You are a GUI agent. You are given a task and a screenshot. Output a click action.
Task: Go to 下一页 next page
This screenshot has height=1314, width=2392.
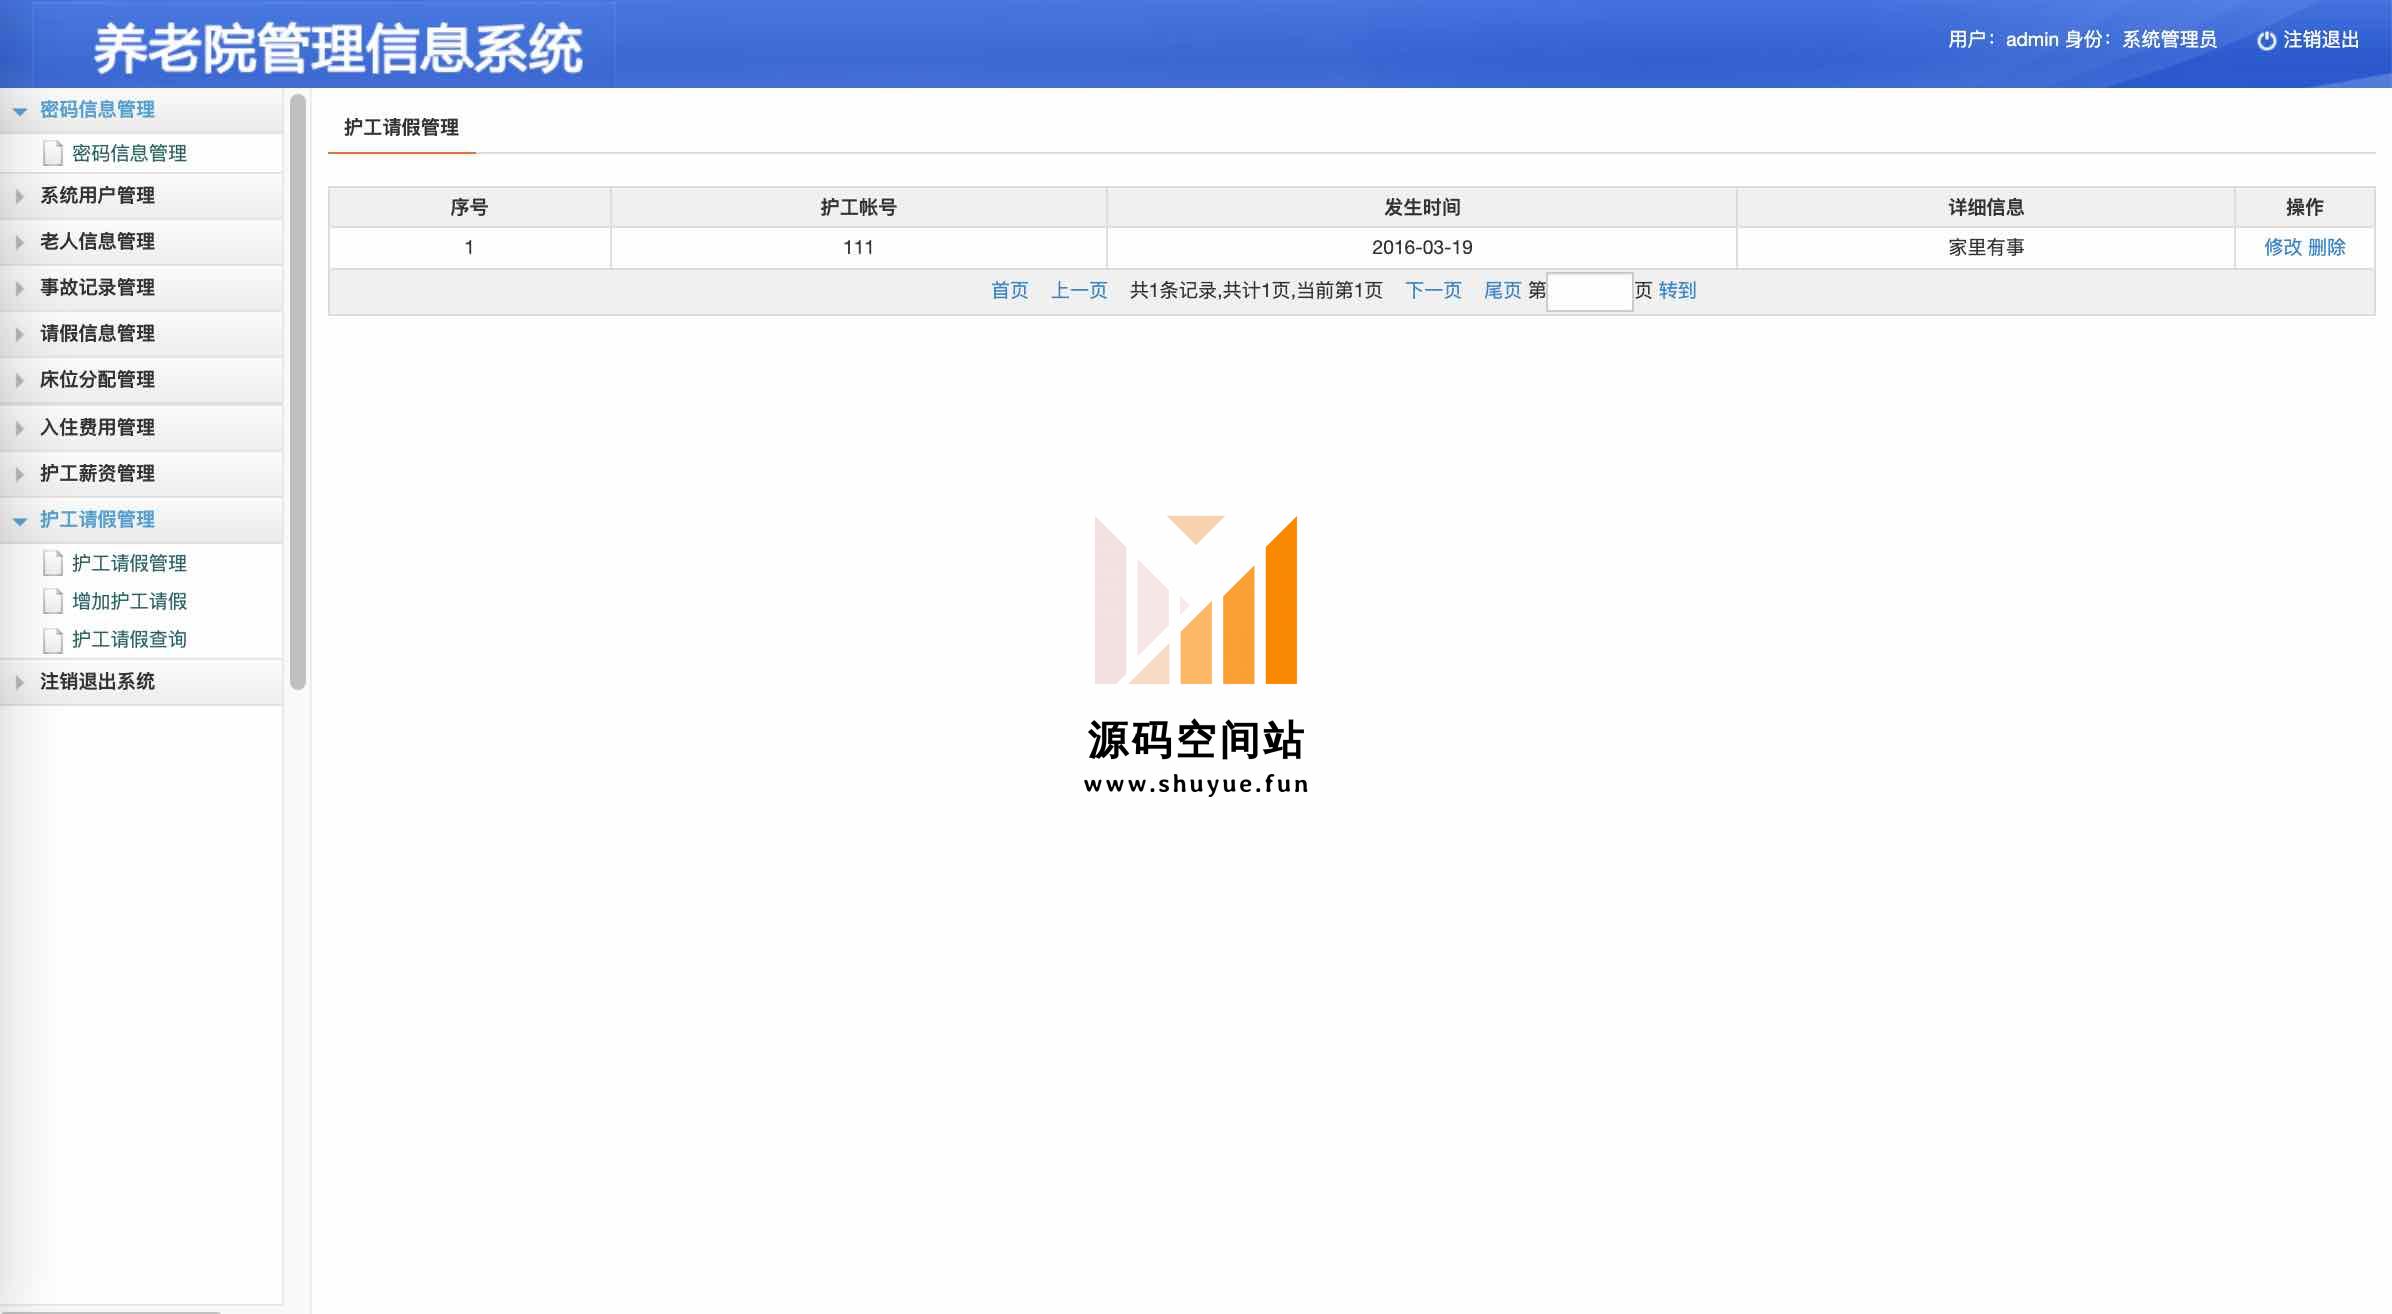point(1433,291)
